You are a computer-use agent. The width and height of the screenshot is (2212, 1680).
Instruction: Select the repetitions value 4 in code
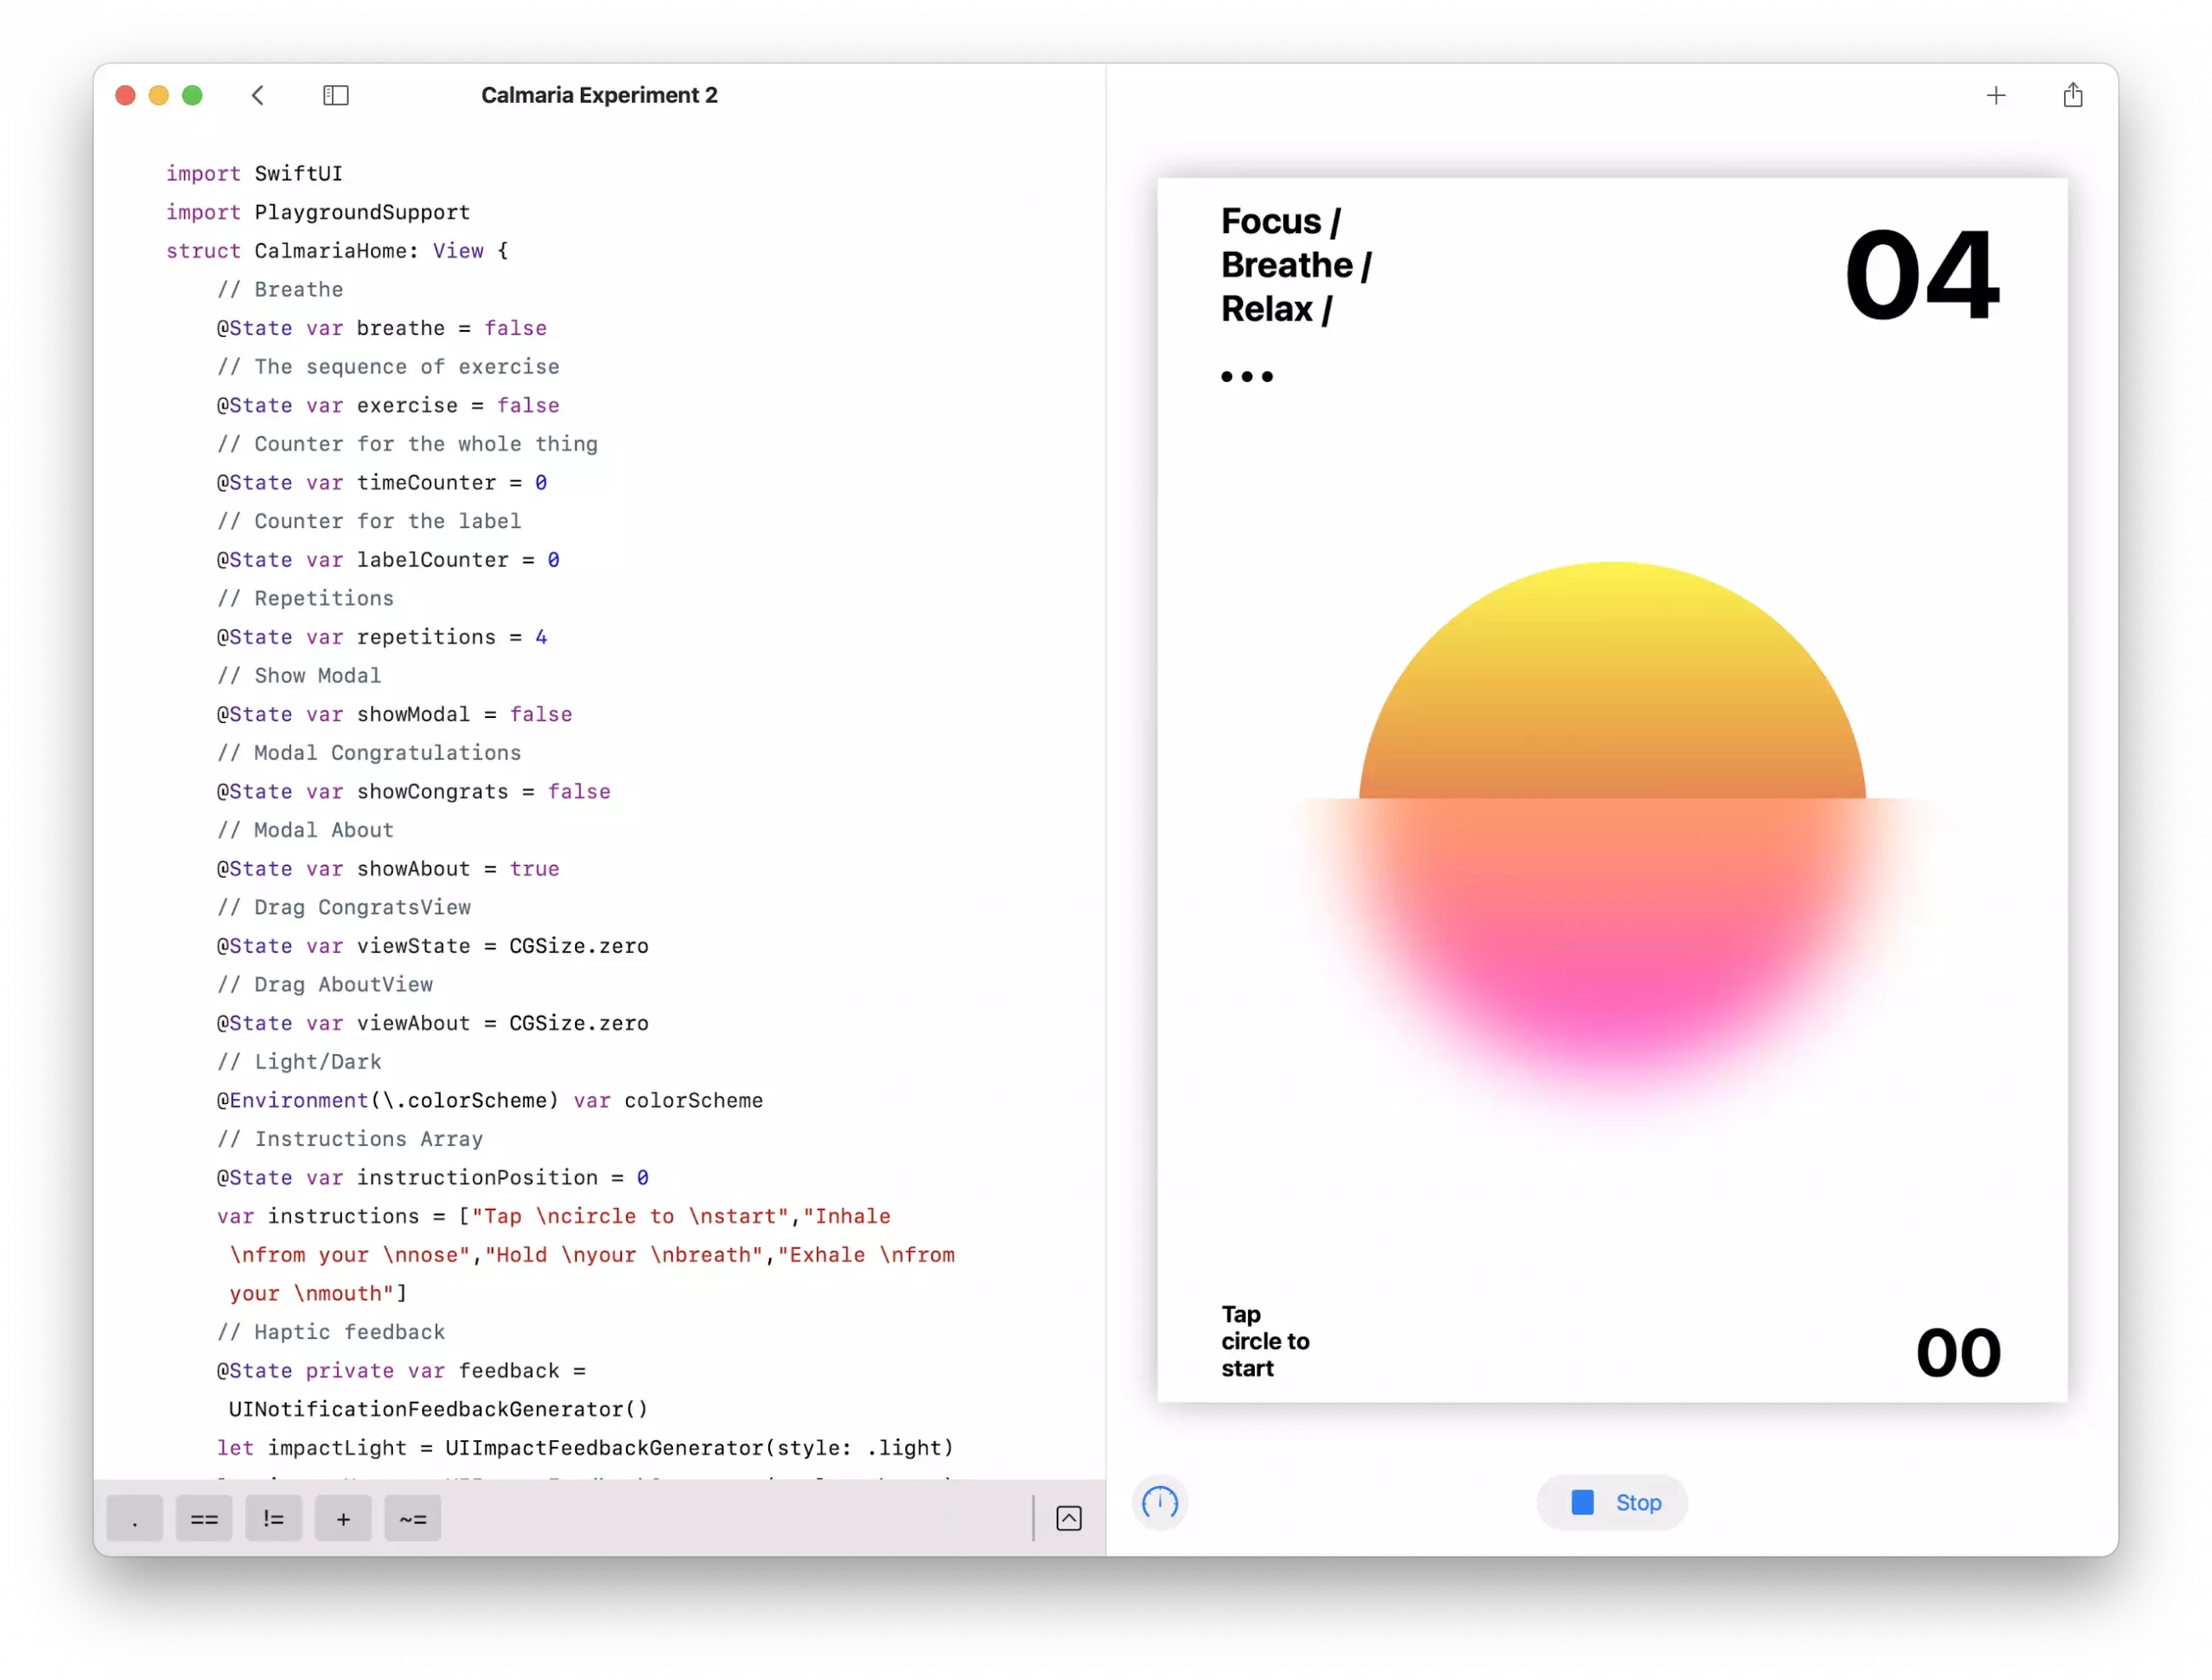click(x=541, y=636)
